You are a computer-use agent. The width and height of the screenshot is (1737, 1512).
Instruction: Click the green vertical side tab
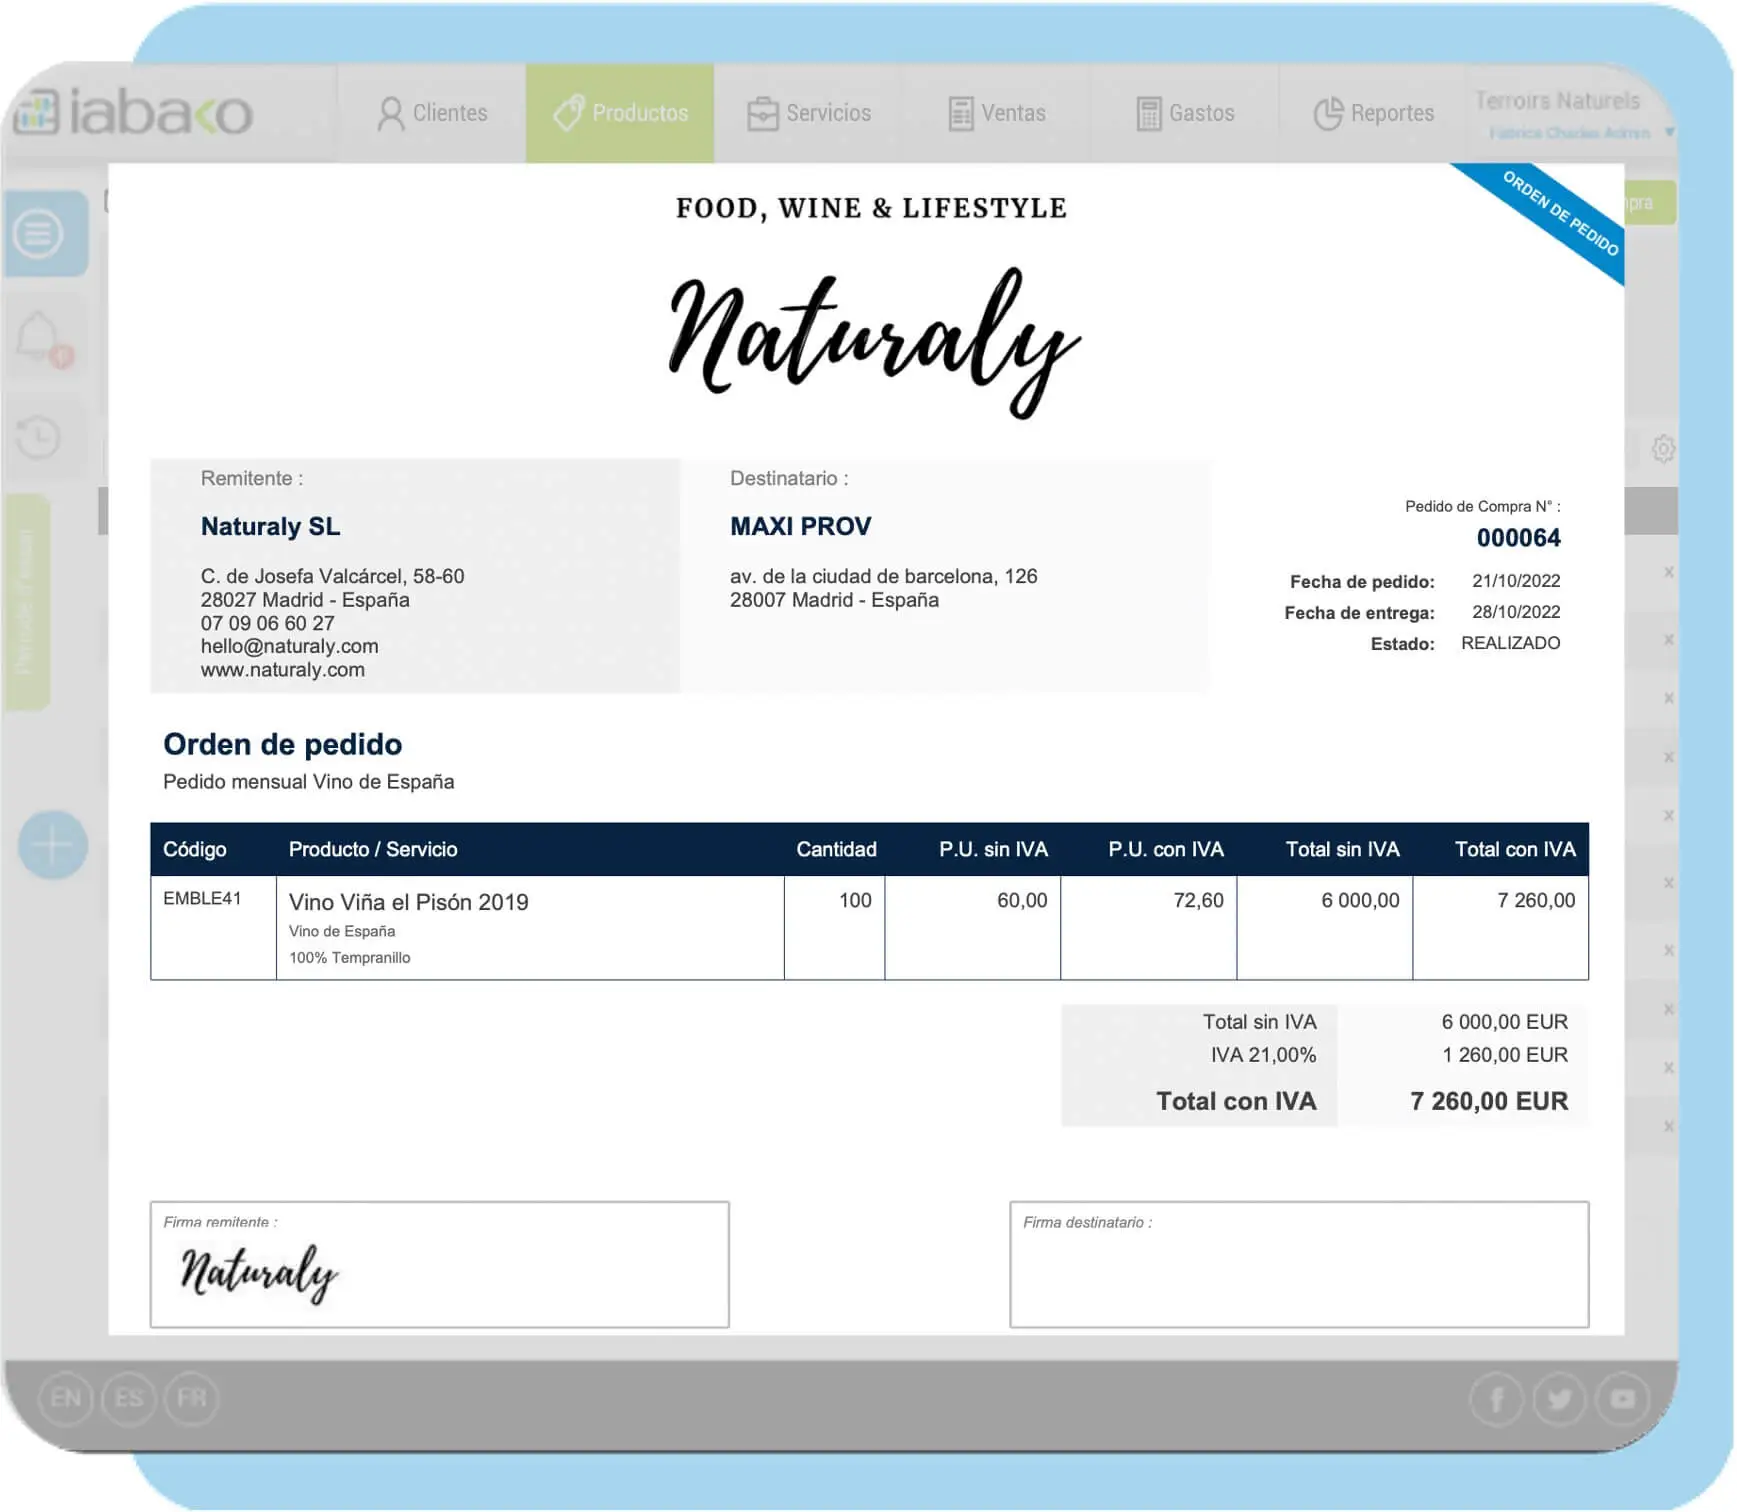[27, 602]
